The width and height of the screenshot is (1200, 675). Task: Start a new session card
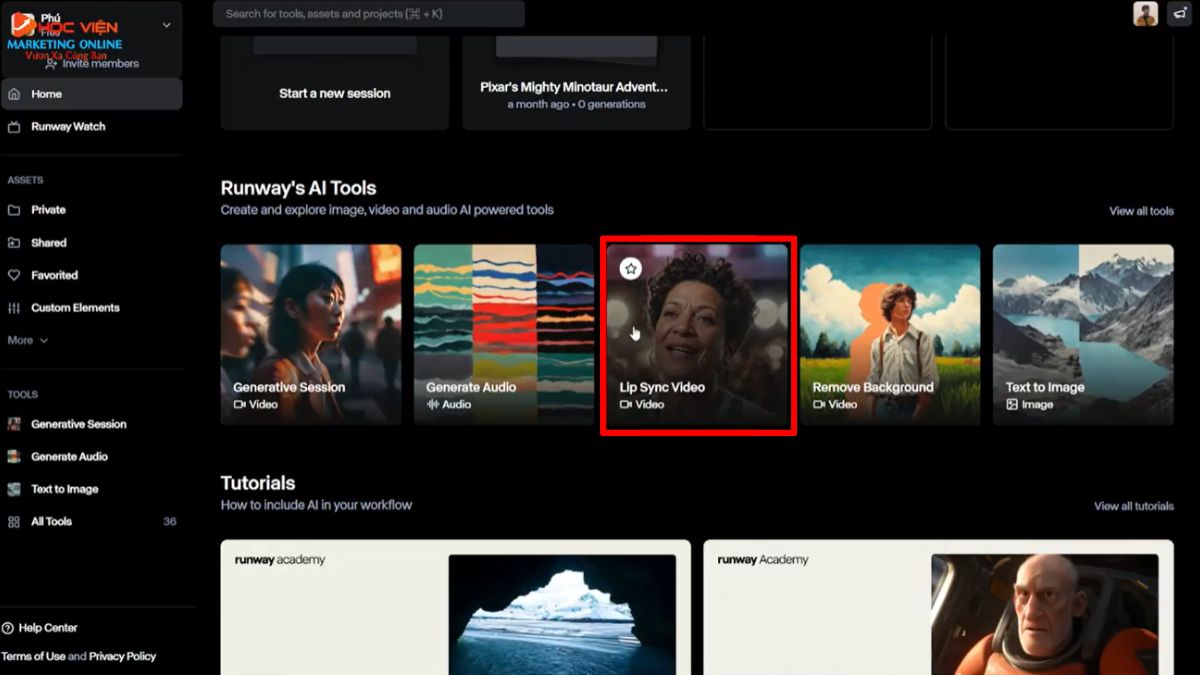click(x=335, y=84)
